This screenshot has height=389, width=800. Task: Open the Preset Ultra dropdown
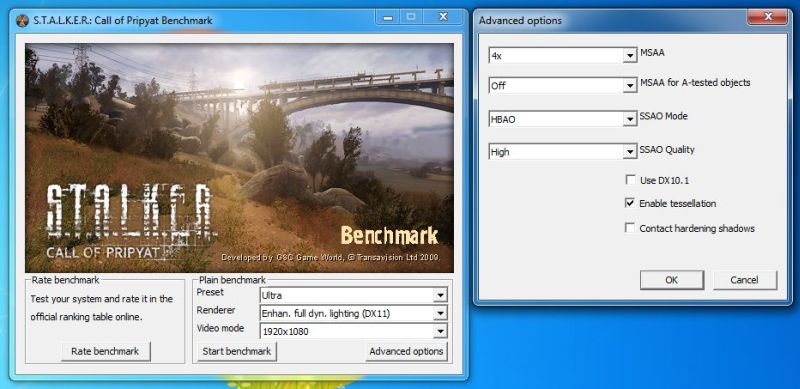coord(354,295)
